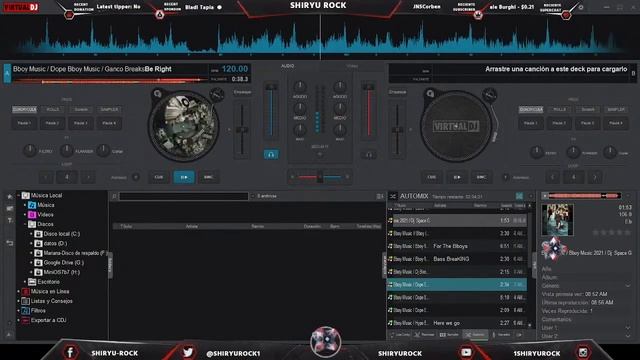This screenshot has width=640, height=360.
Task: Open the Twitter @SHIRYUROCK1 overlay icon
Action: pos(188,352)
